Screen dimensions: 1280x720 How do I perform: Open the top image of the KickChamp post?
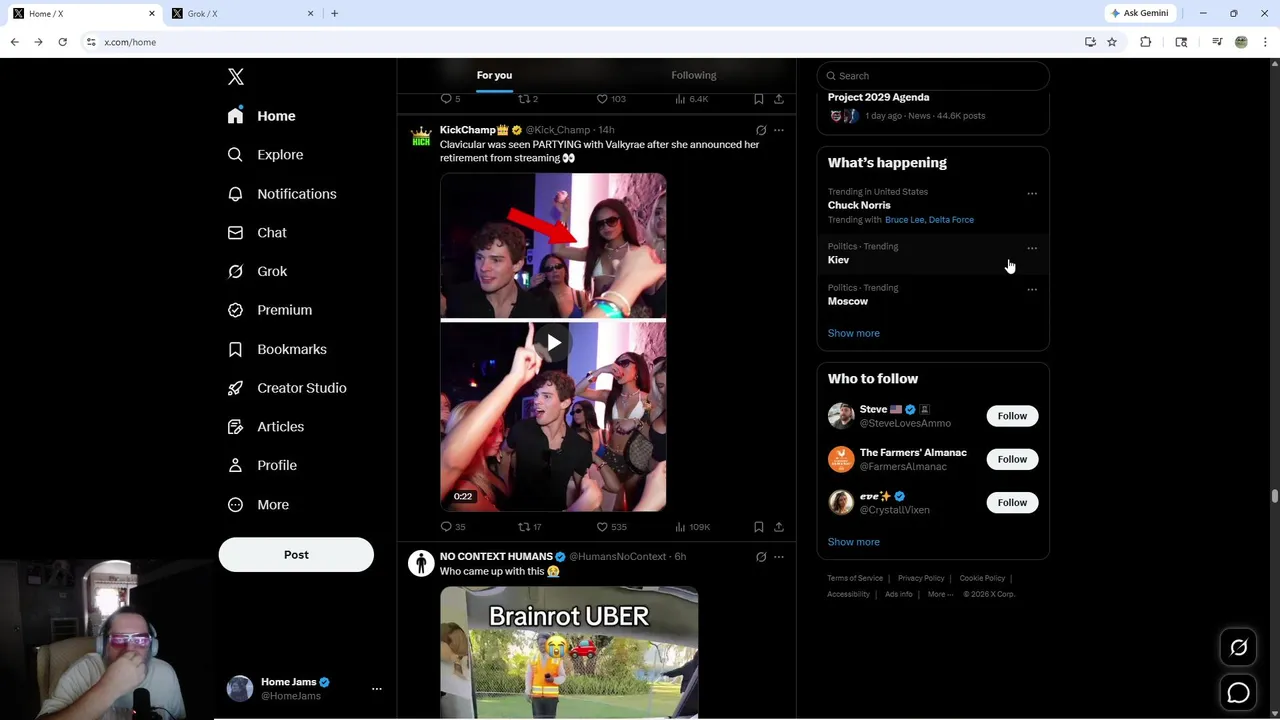click(x=553, y=246)
